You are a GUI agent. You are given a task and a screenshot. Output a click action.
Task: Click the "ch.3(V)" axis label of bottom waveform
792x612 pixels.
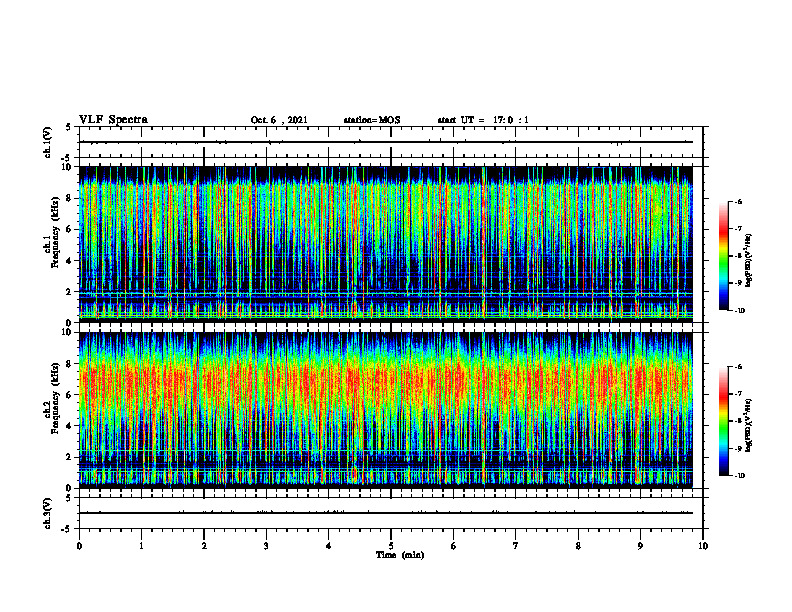click(48, 513)
